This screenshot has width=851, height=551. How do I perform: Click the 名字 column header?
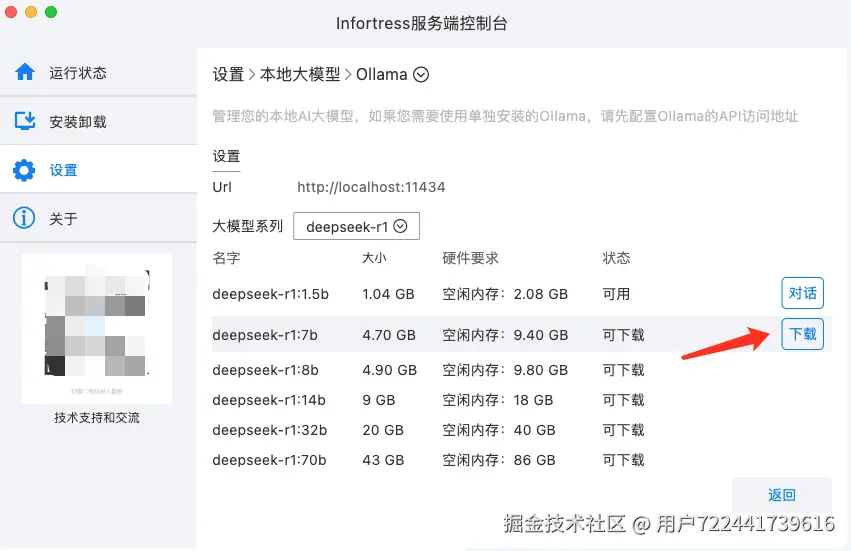click(x=226, y=258)
